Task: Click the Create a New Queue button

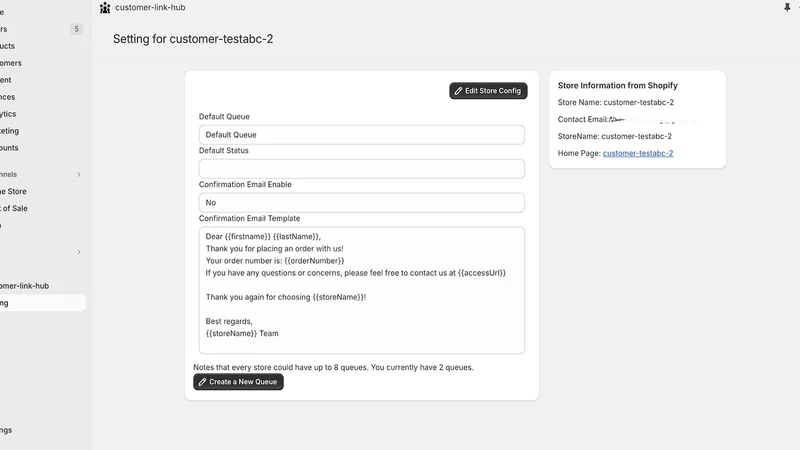Action: tap(238, 382)
